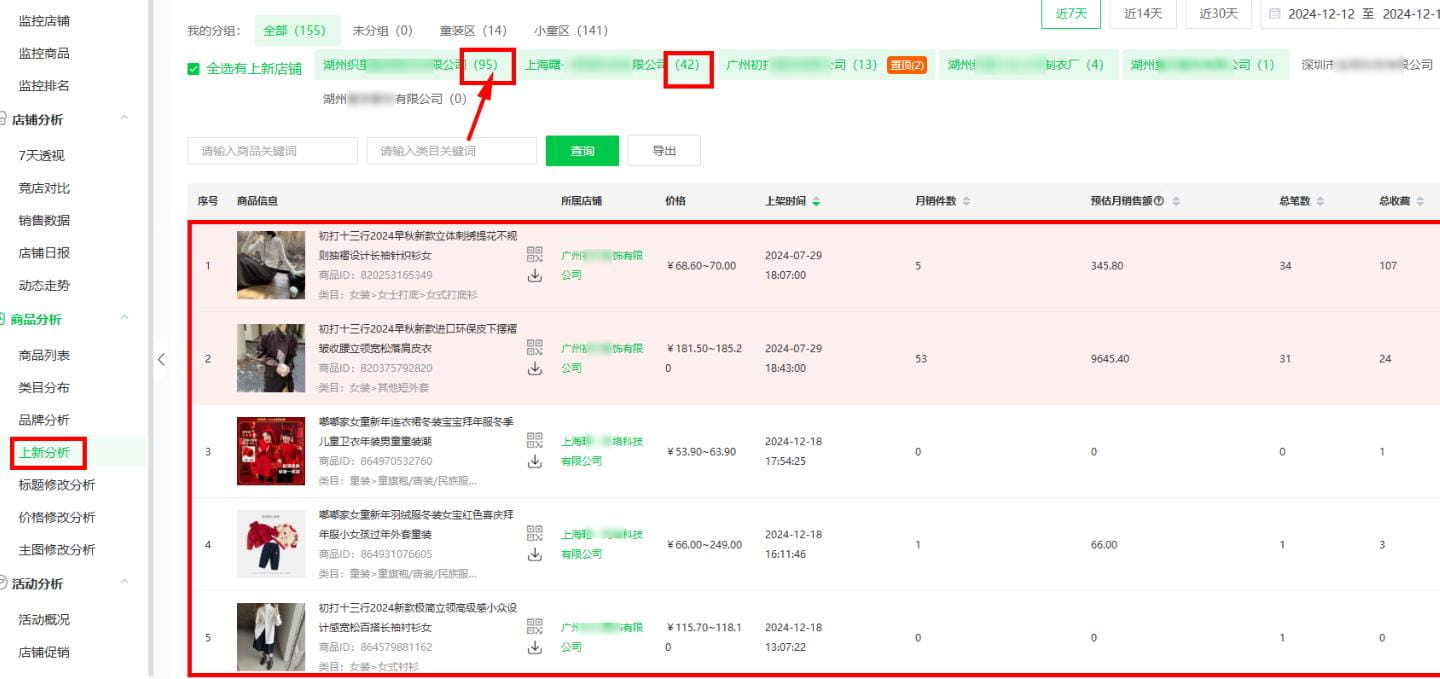Click the 查询 search button
The width and height of the screenshot is (1440, 679).
pyautogui.click(x=582, y=150)
